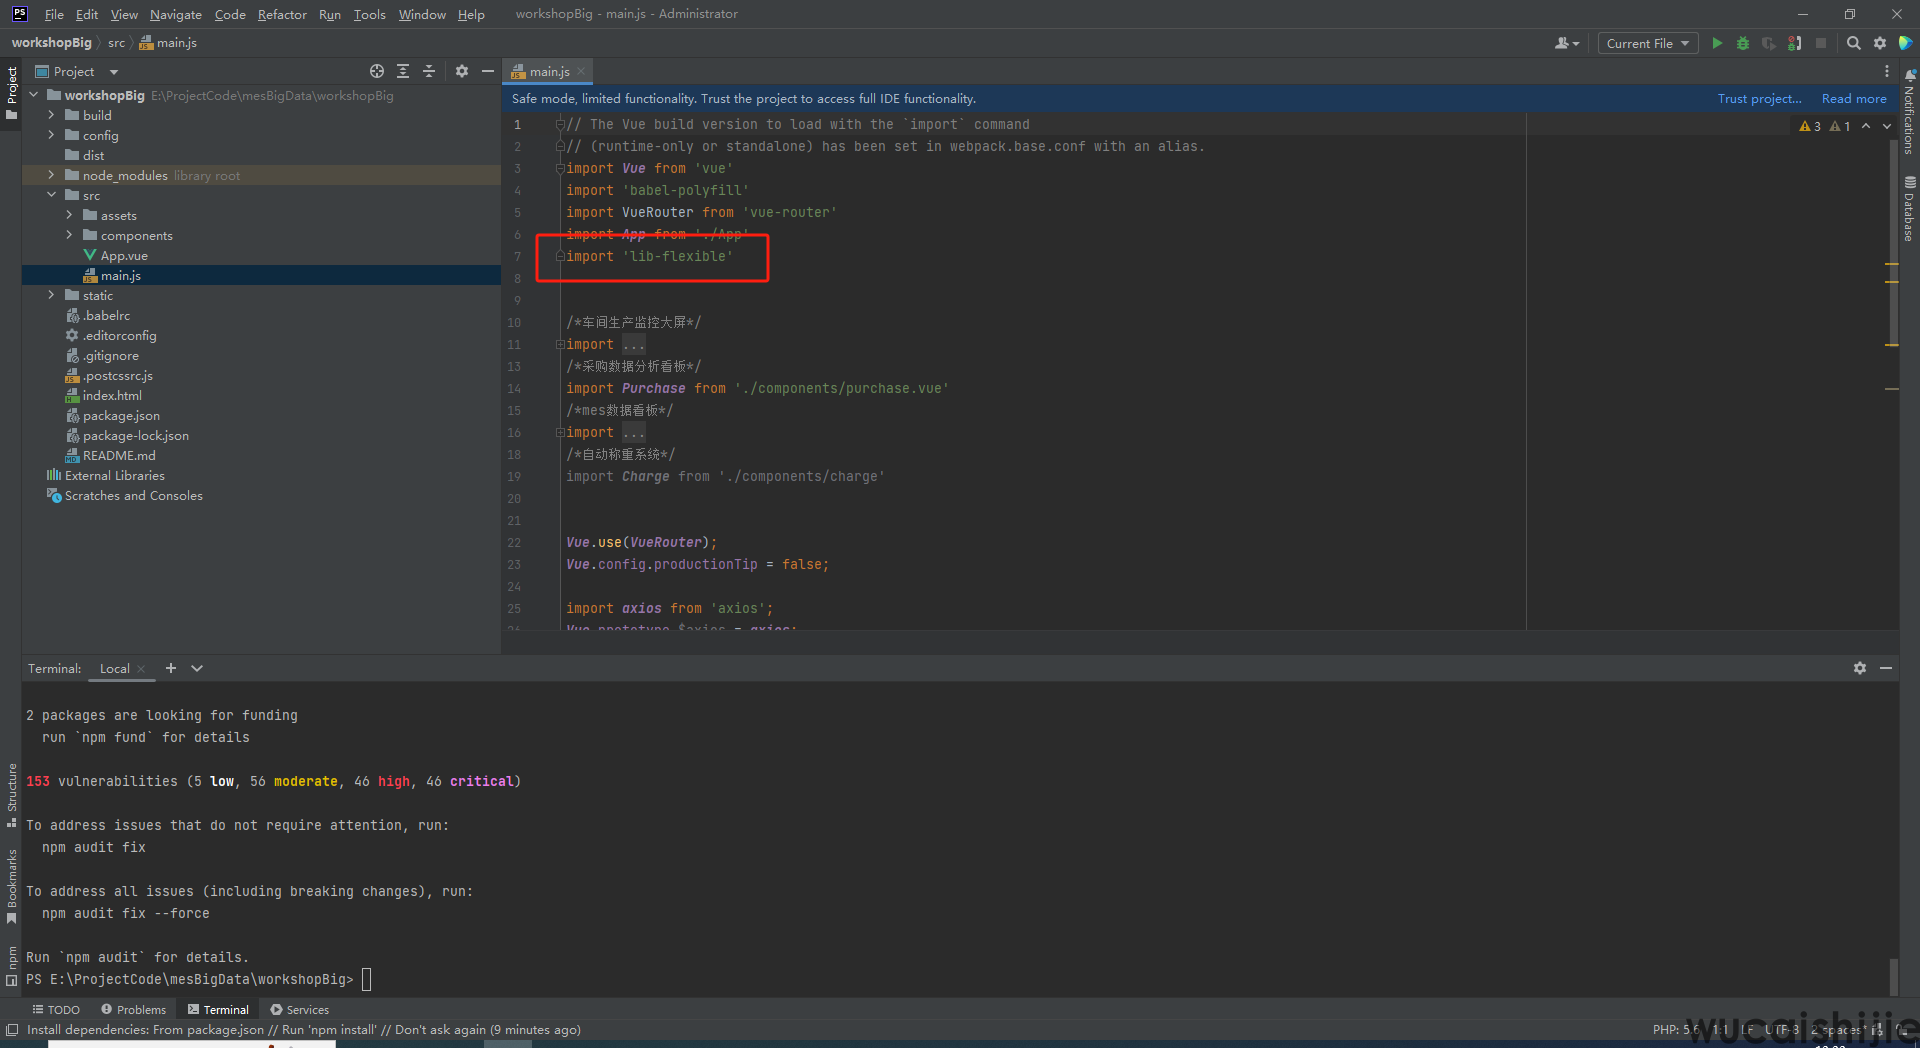Expand the config folder
The width and height of the screenshot is (1920, 1048).
[x=51, y=135]
